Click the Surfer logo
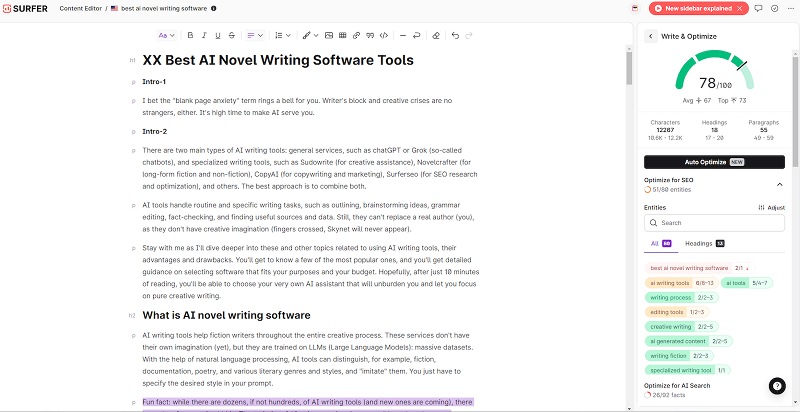800x412 pixels. (25, 8)
